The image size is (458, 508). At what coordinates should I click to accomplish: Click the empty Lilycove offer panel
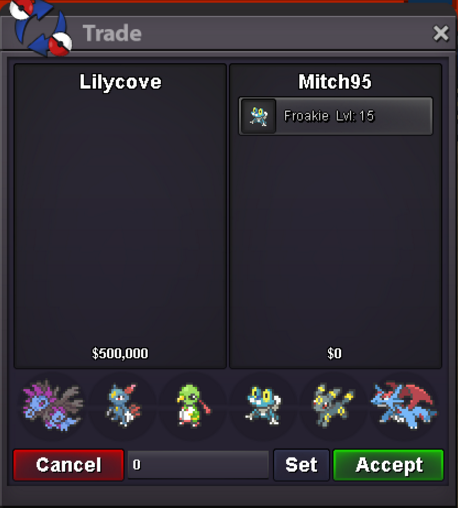[x=120, y=217]
